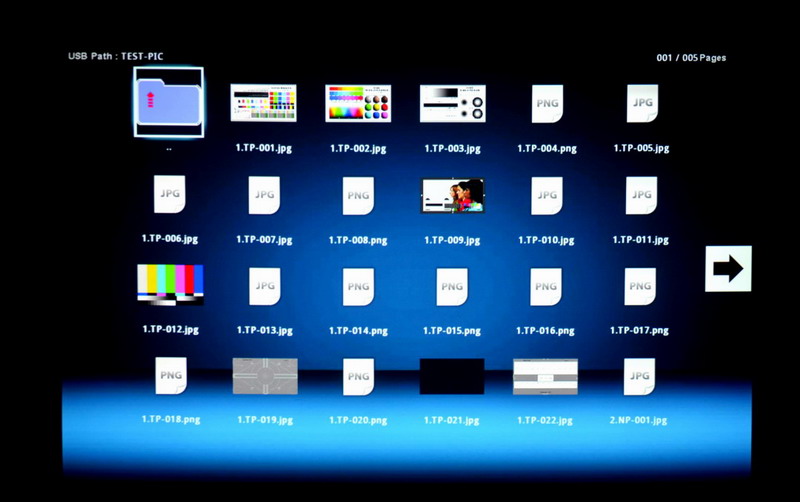Open the 1.TP-017.png file icon
The width and height of the screenshot is (800, 502).
pyautogui.click(x=640, y=286)
